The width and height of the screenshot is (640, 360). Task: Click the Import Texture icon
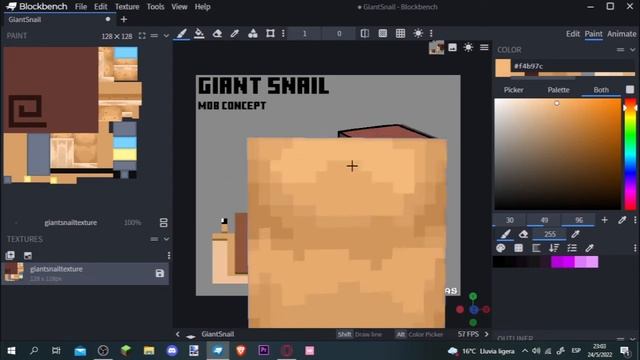pyautogui.click(x=10, y=256)
